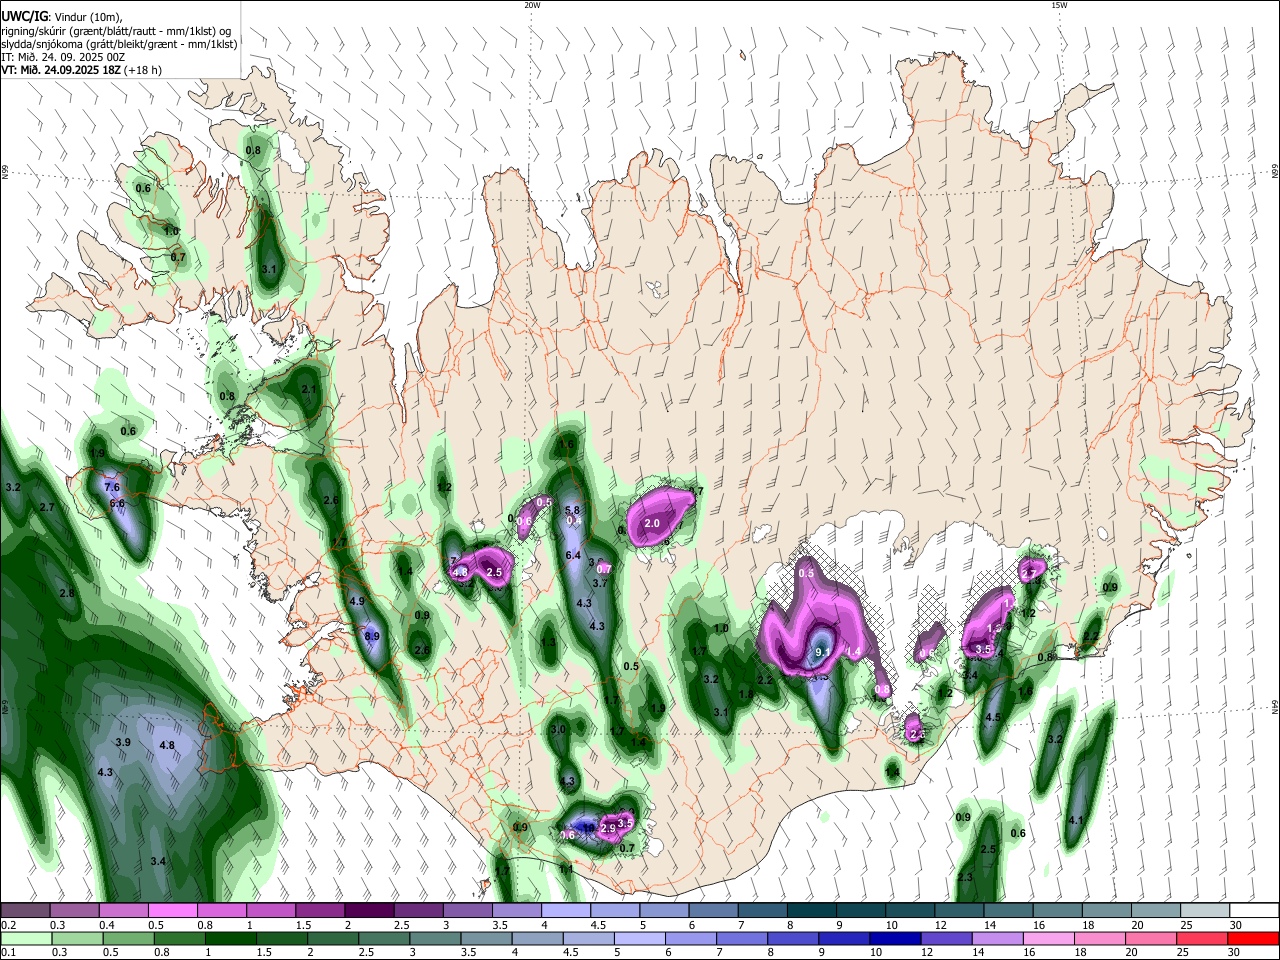Screen dimensions: 1280x960
Task: Click the 6.6 precipitation value
Action: pos(117,503)
